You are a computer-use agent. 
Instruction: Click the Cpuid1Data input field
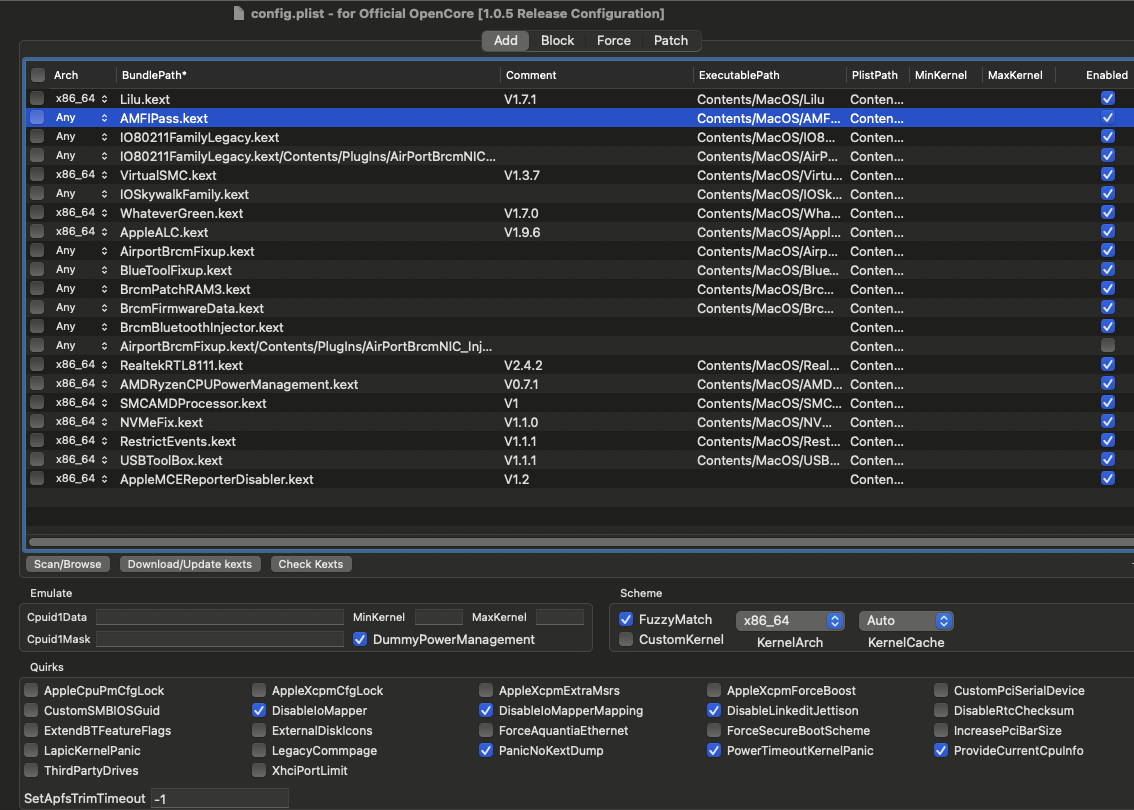point(219,617)
